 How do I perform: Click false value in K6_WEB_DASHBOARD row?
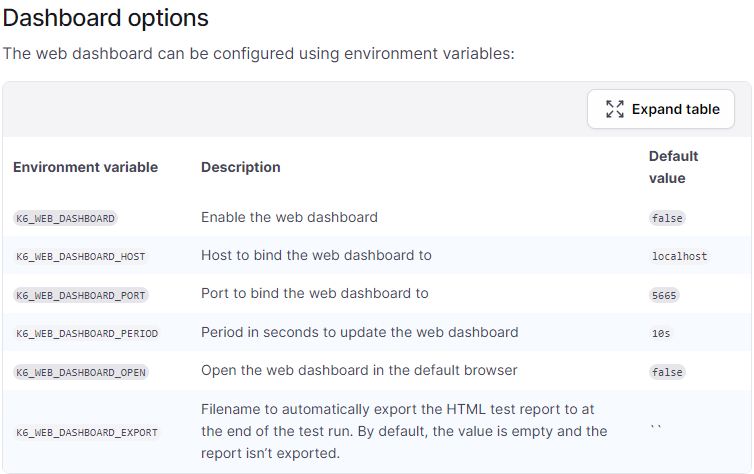667,218
